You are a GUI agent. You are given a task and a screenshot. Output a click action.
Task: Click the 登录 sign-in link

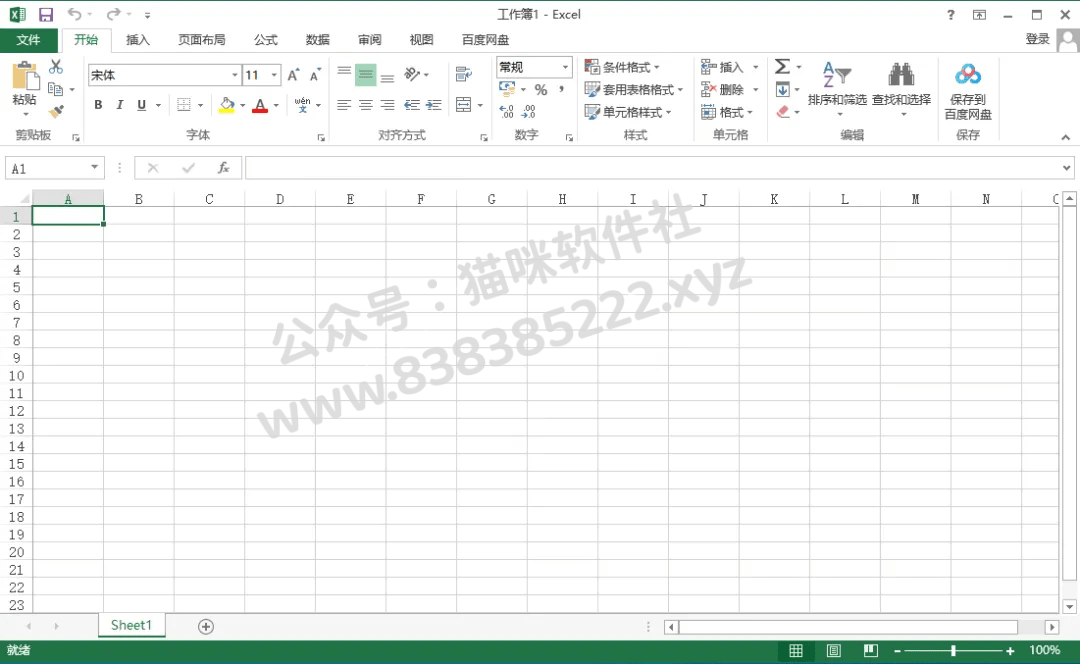(x=1037, y=39)
